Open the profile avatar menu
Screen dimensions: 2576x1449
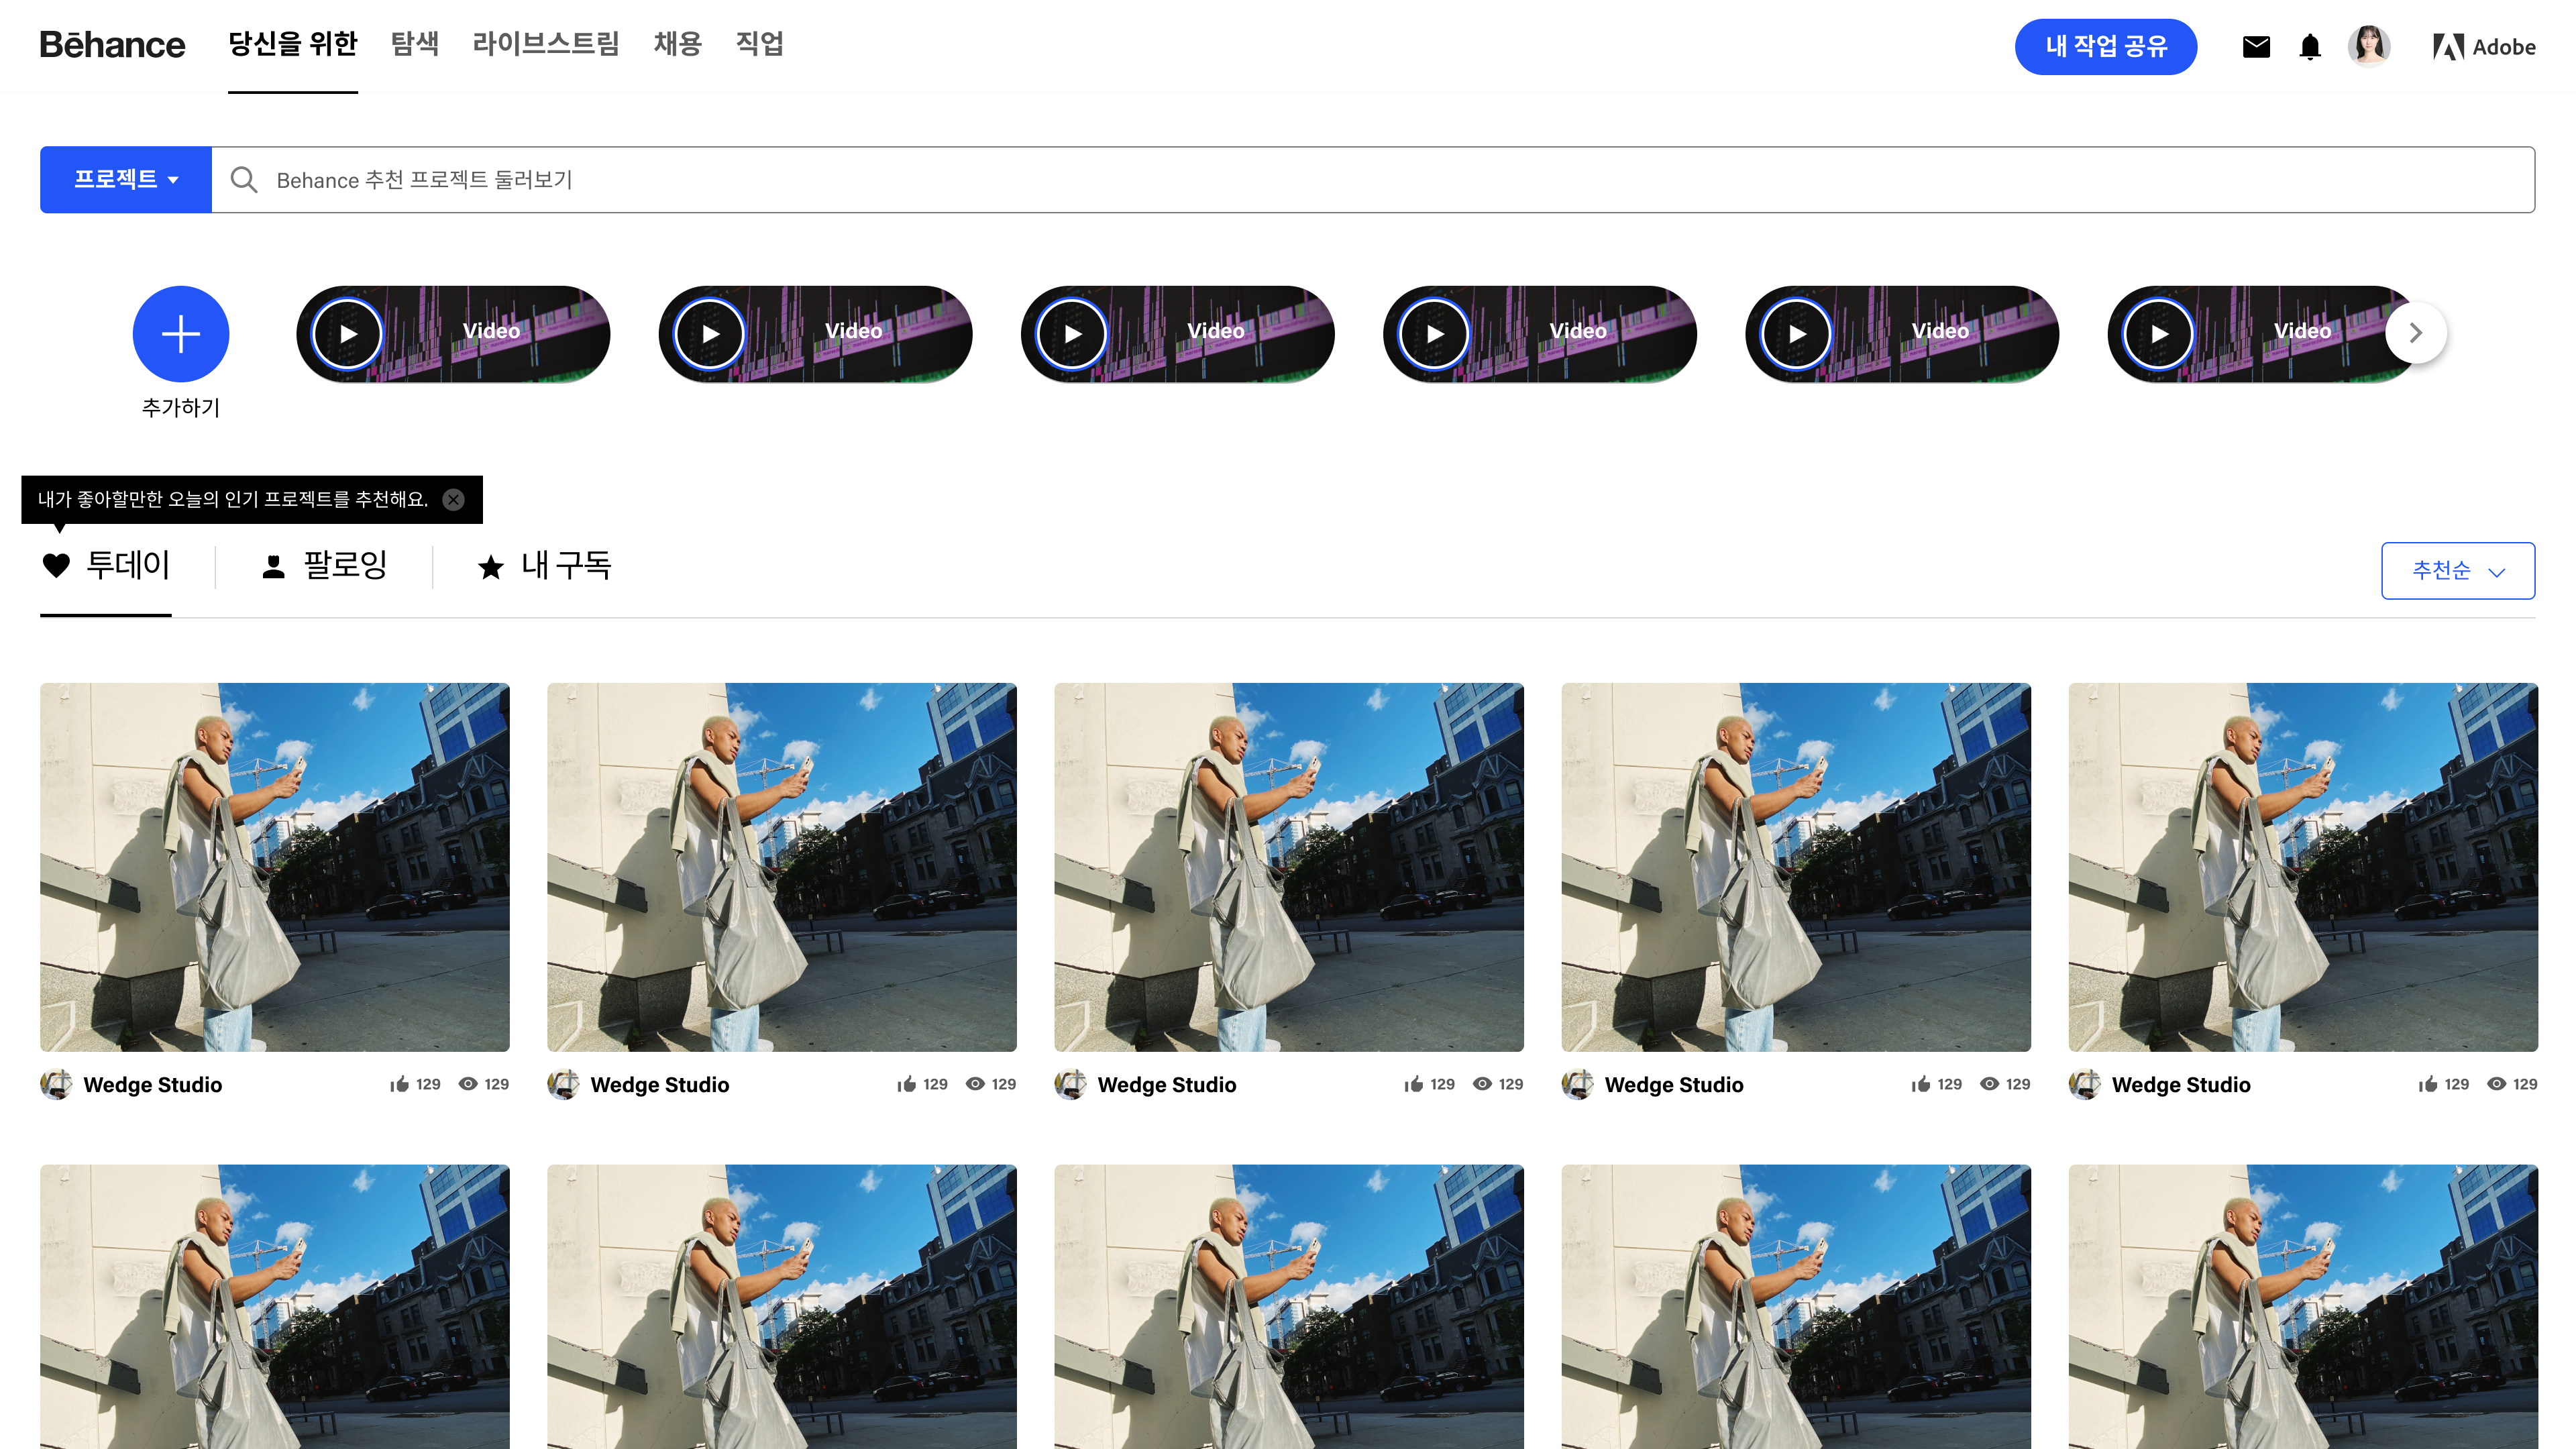(x=2369, y=45)
